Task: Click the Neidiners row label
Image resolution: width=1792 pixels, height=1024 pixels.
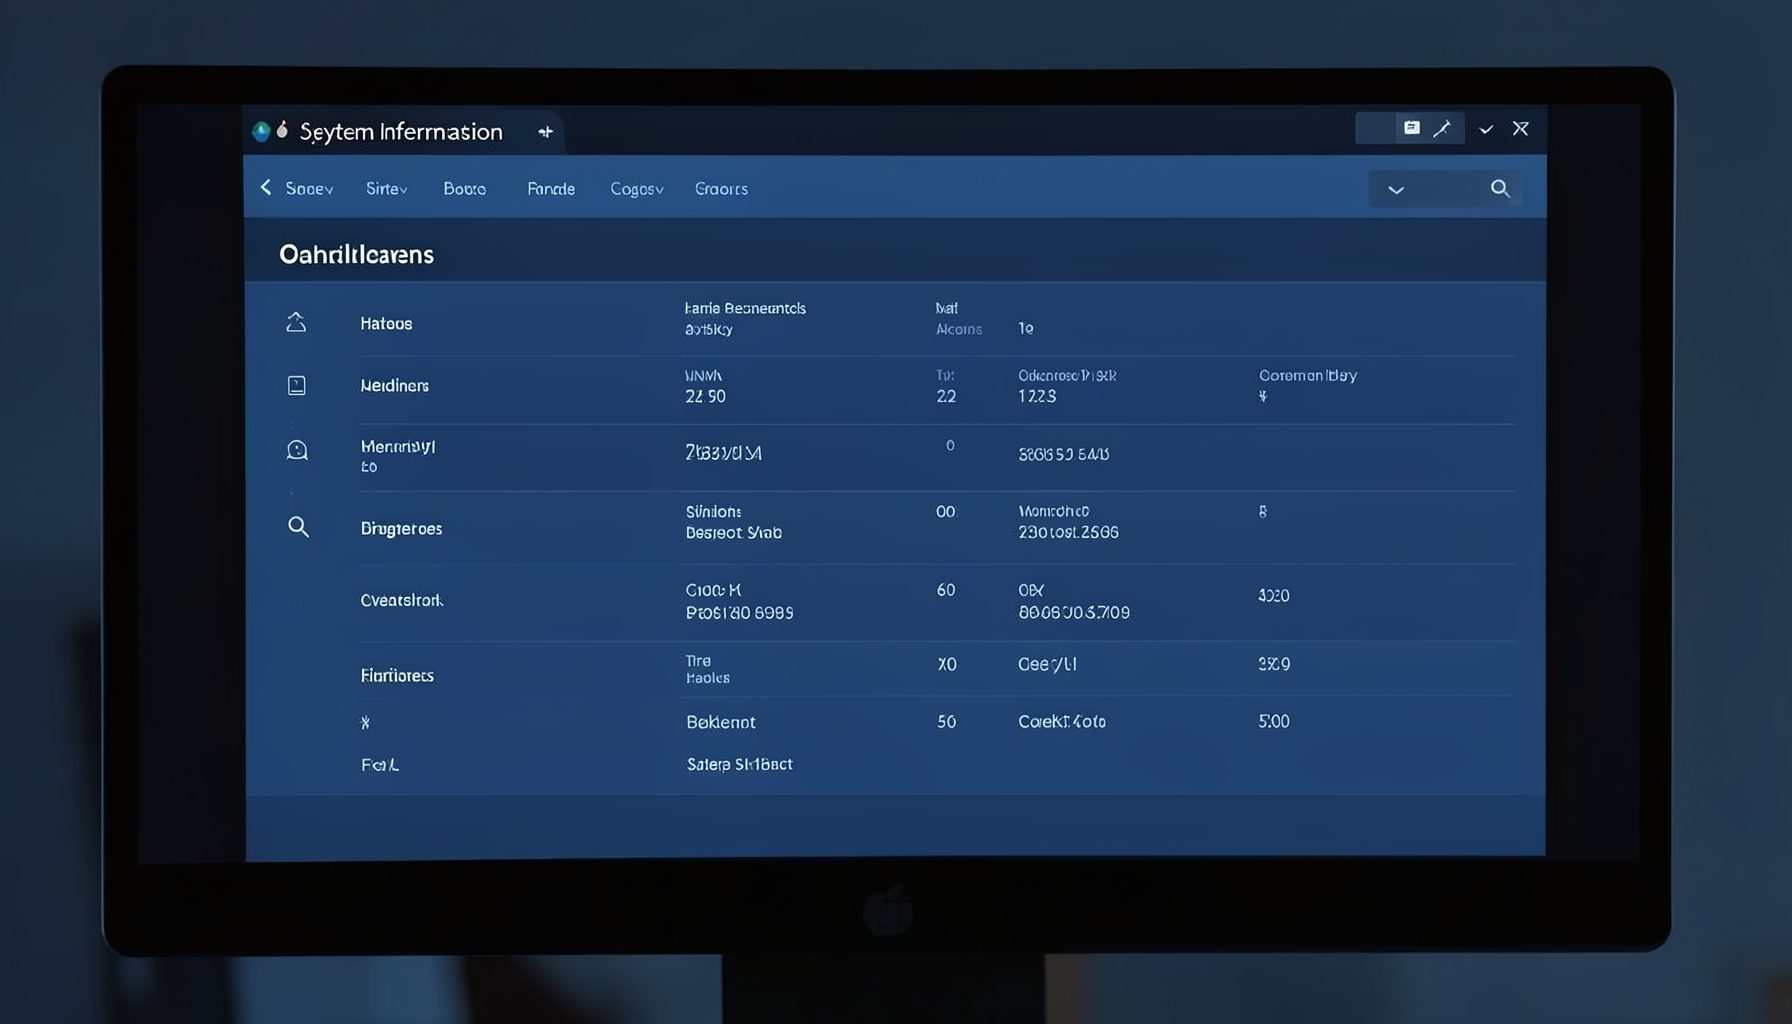Action: pyautogui.click(x=394, y=385)
